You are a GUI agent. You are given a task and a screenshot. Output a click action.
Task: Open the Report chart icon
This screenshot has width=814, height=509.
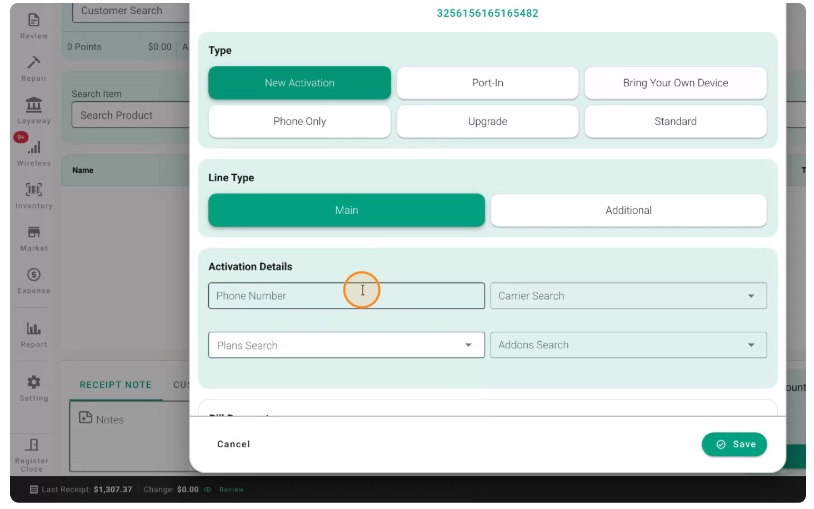pyautogui.click(x=34, y=328)
